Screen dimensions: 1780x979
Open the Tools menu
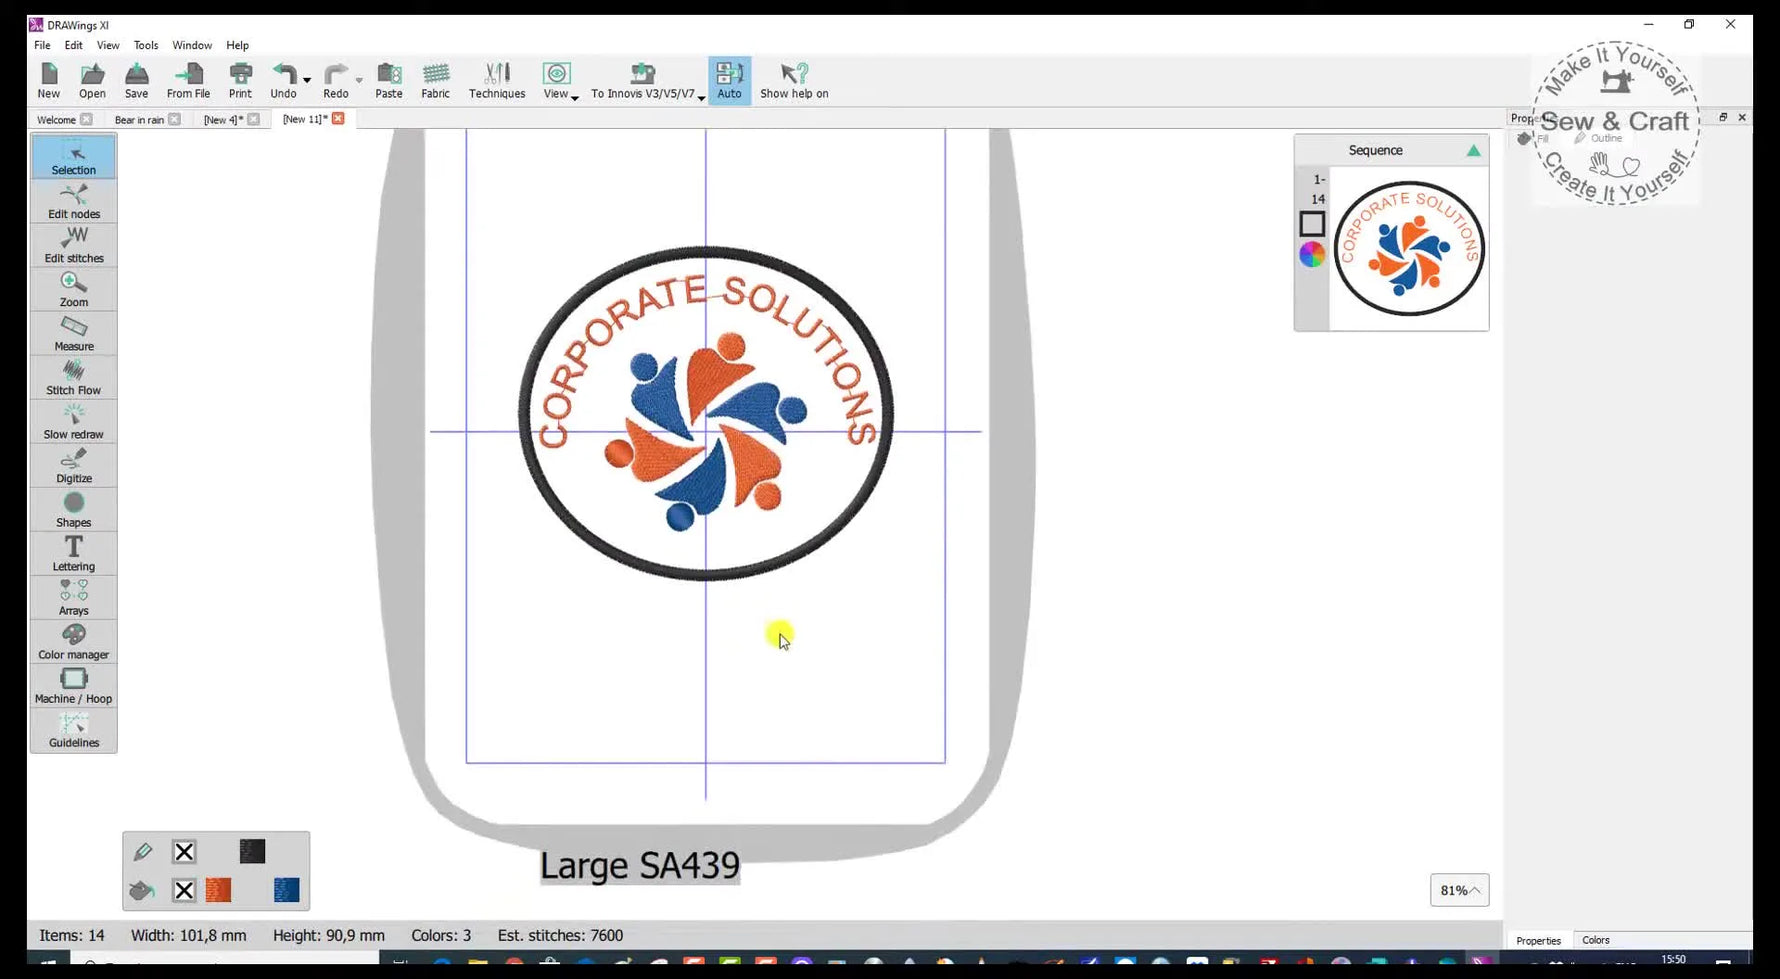146,45
